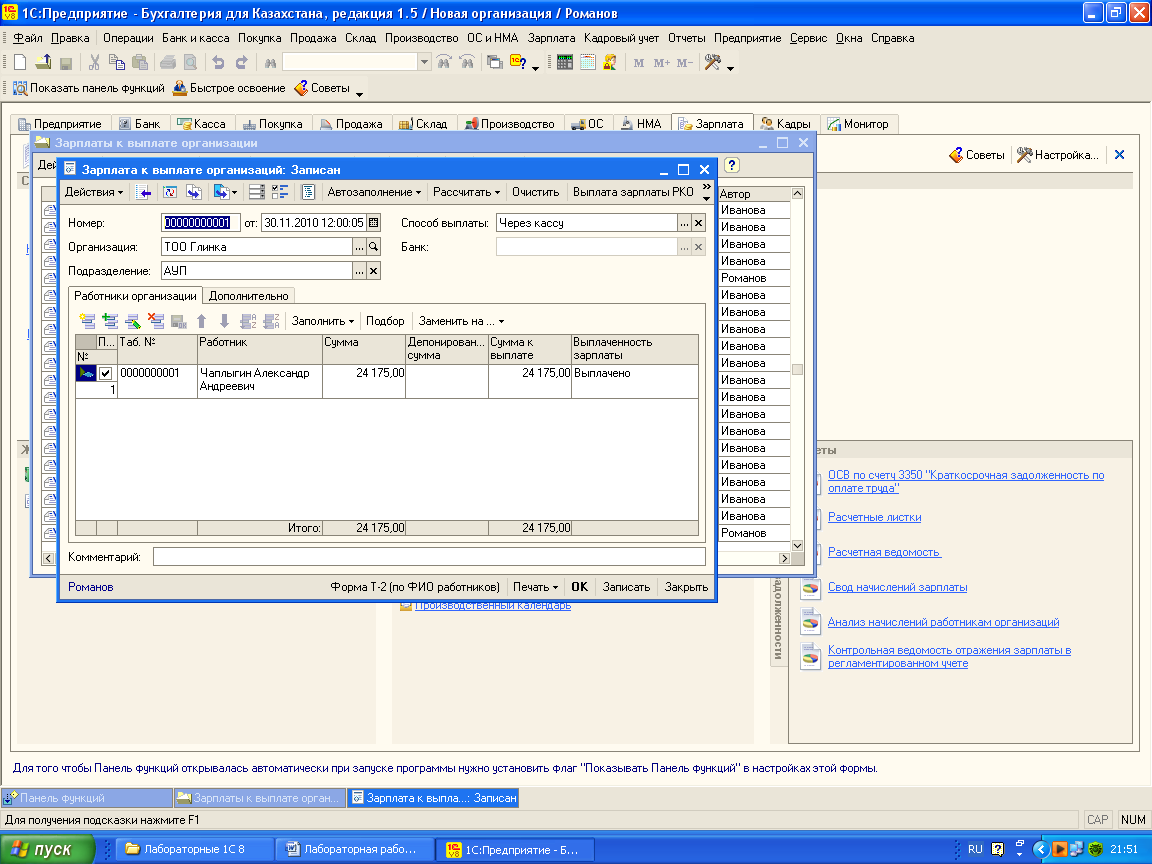Click the Reread refresh icon in document toolbar

pyautogui.click(x=170, y=192)
